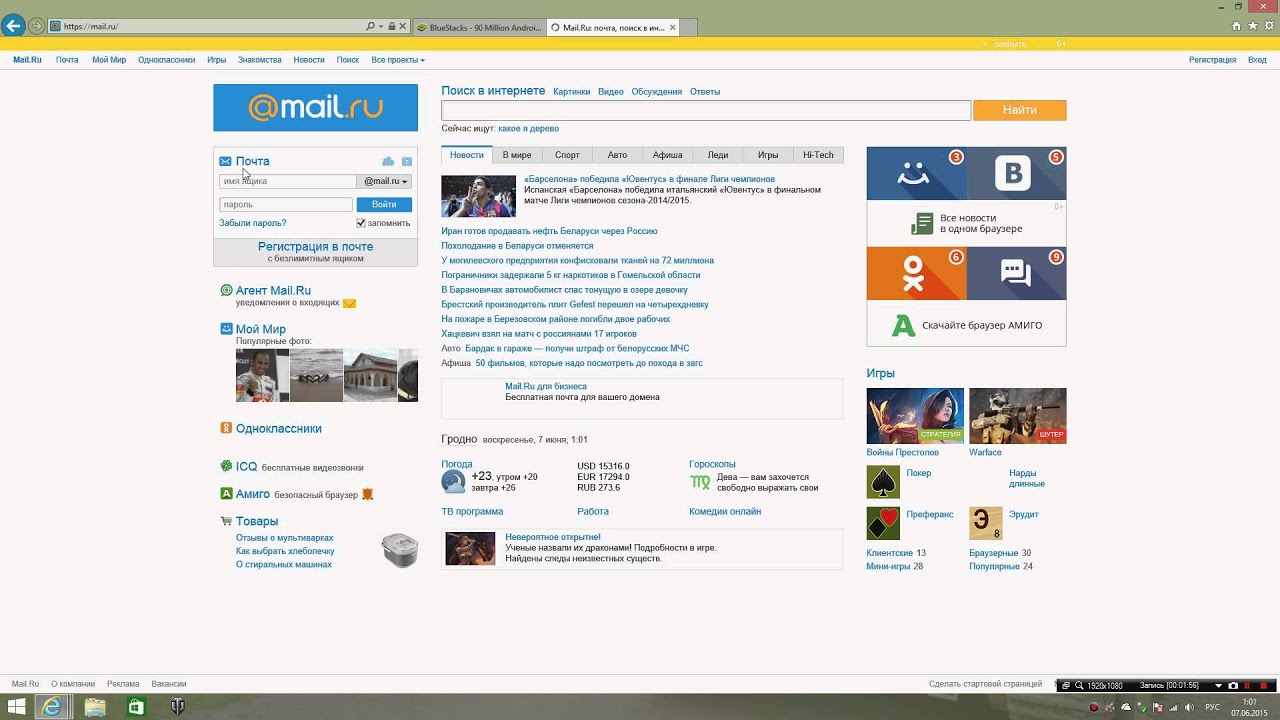The image size is (1280, 720).
Task: Click the Почта envelope icon
Action: [x=226, y=161]
